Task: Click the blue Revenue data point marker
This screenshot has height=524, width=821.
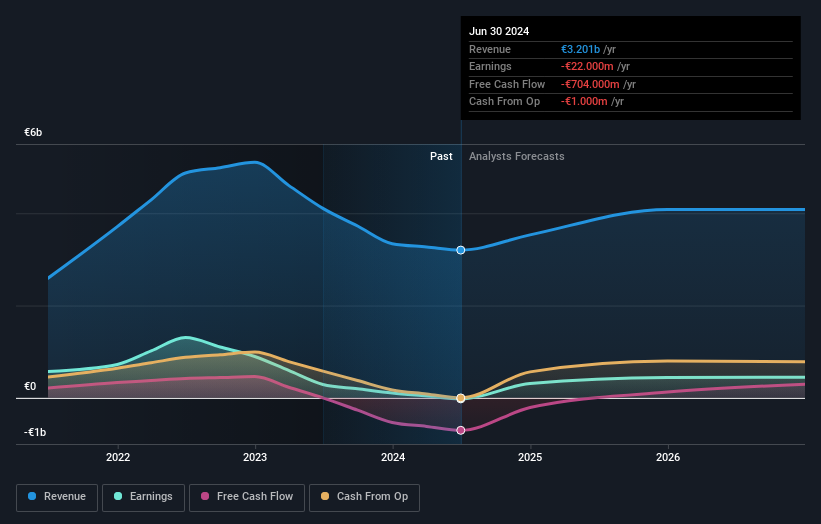Action: (x=461, y=250)
